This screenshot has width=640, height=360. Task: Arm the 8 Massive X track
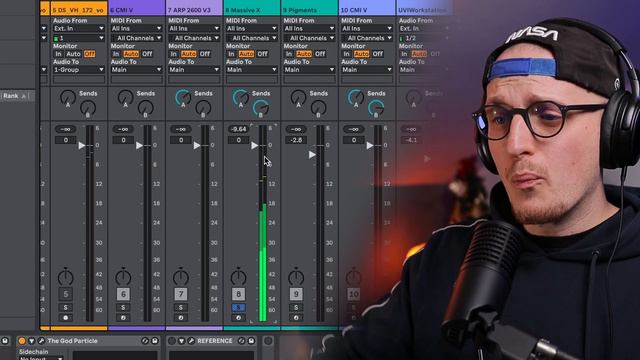pos(238,317)
